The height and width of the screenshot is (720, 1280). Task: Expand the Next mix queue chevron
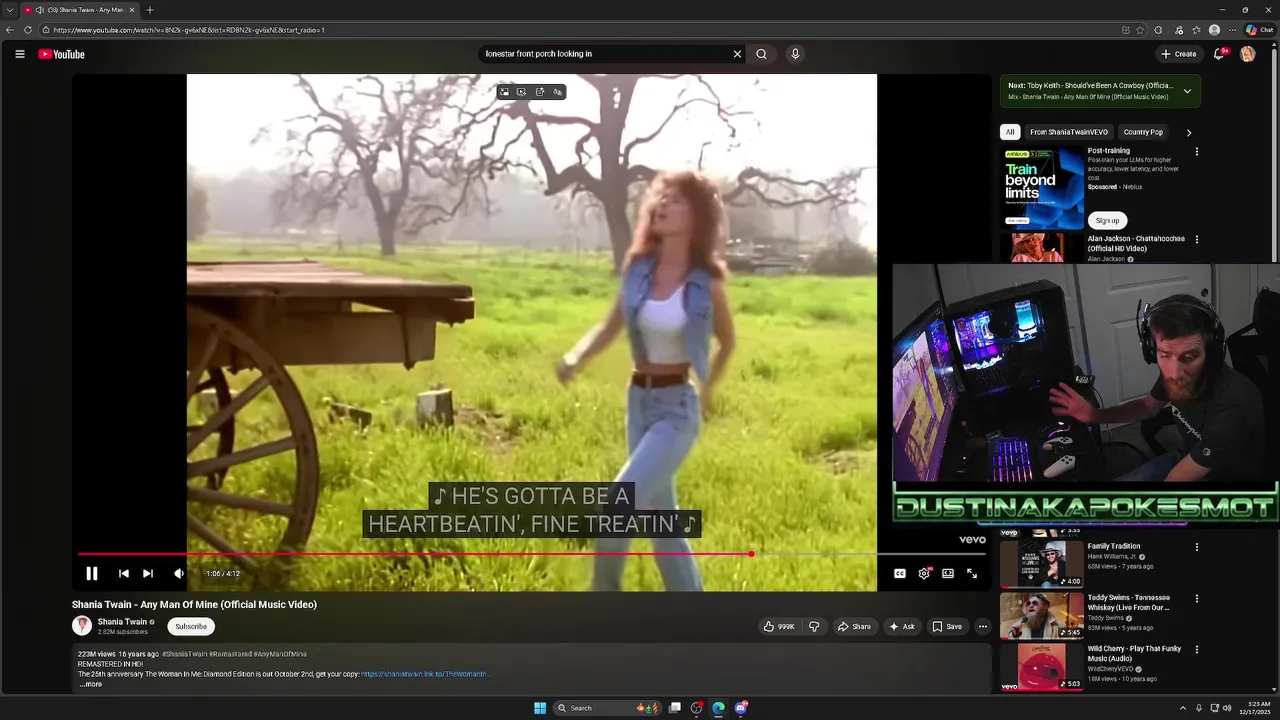coord(1187,91)
